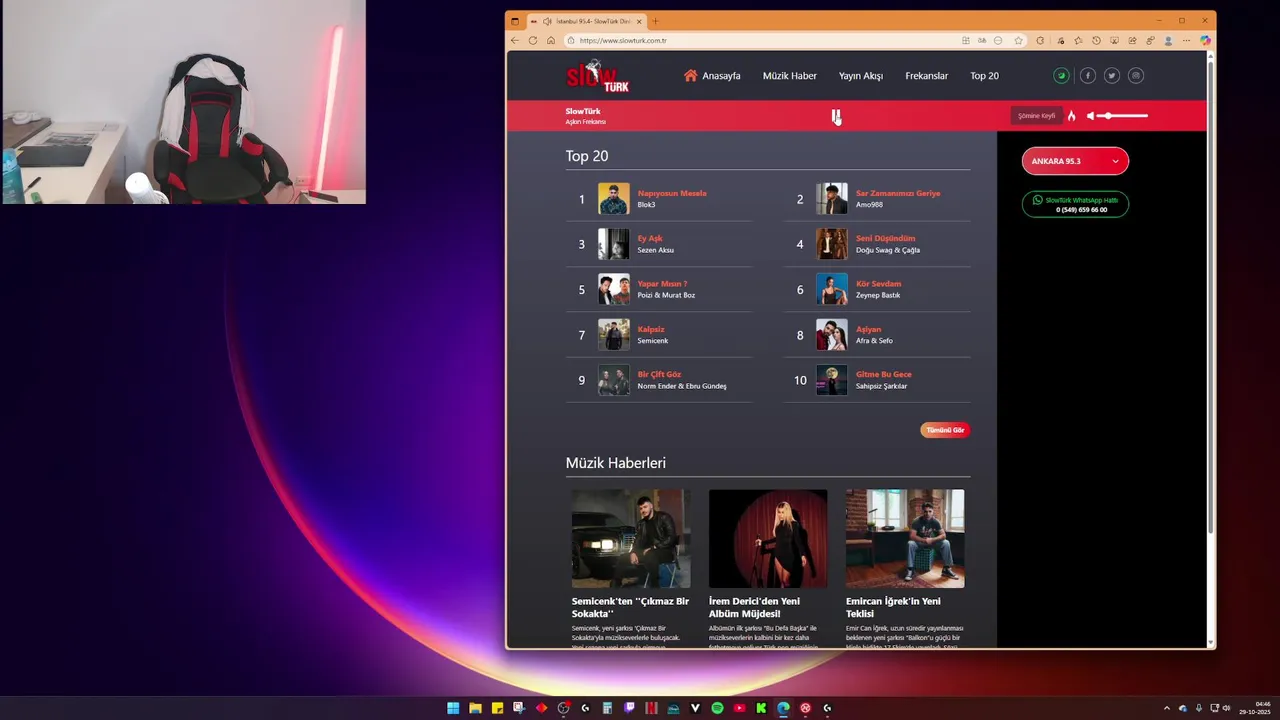Open taskbar clock showing 04:46
Image resolution: width=1280 pixels, height=720 pixels.
[1255, 708]
